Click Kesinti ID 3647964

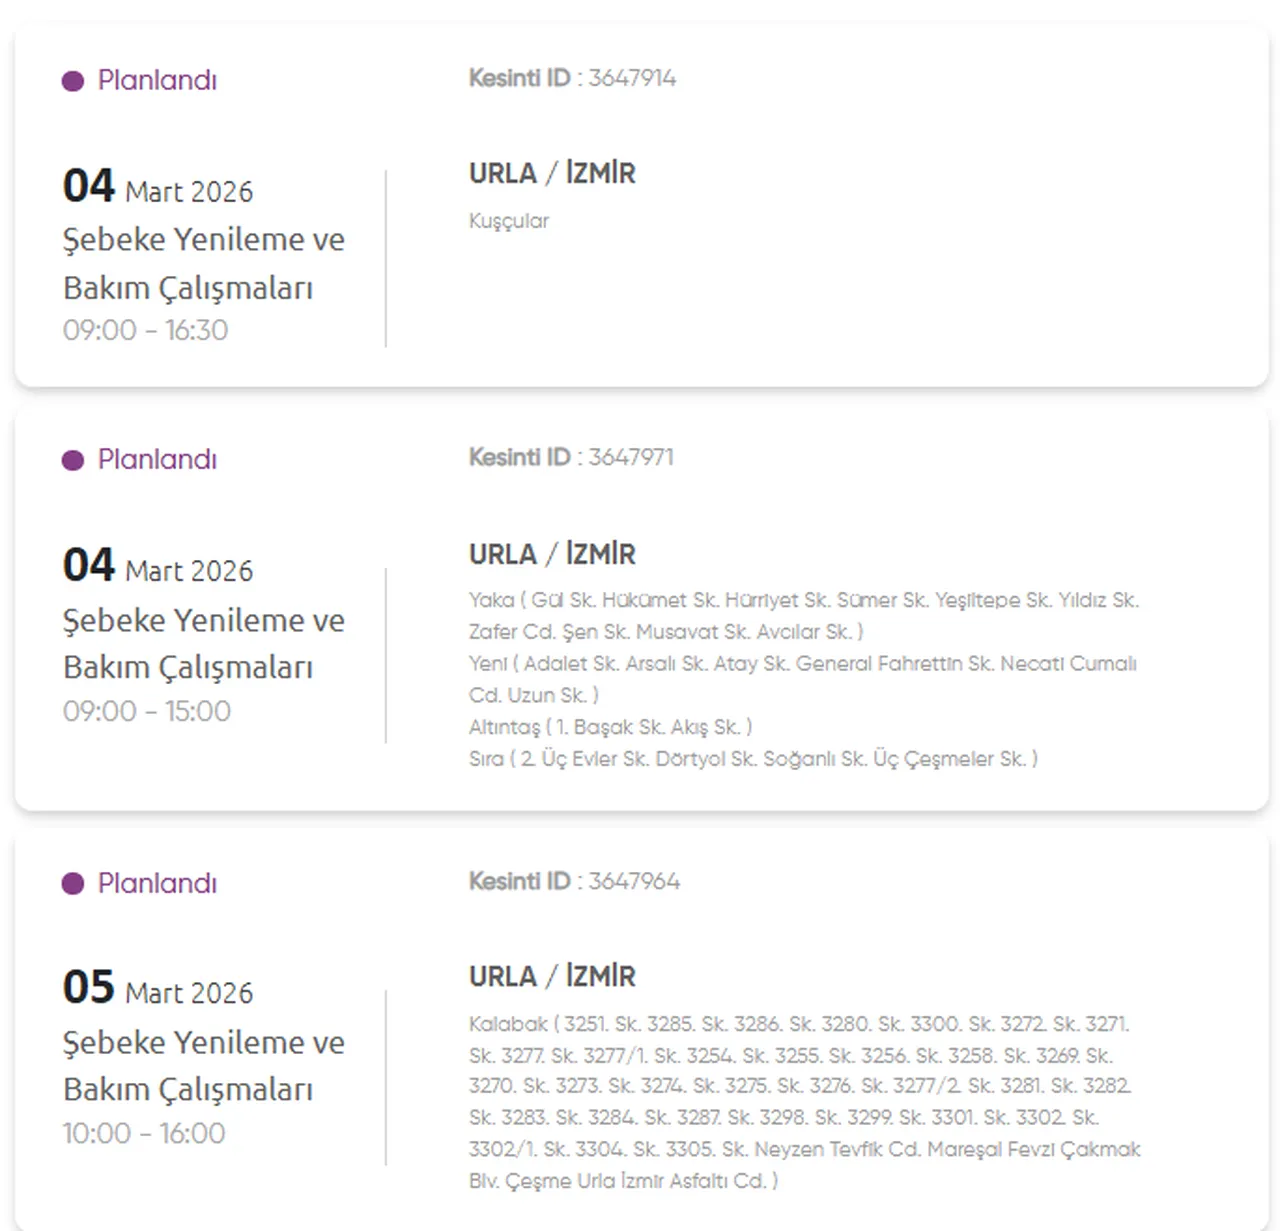(x=574, y=881)
